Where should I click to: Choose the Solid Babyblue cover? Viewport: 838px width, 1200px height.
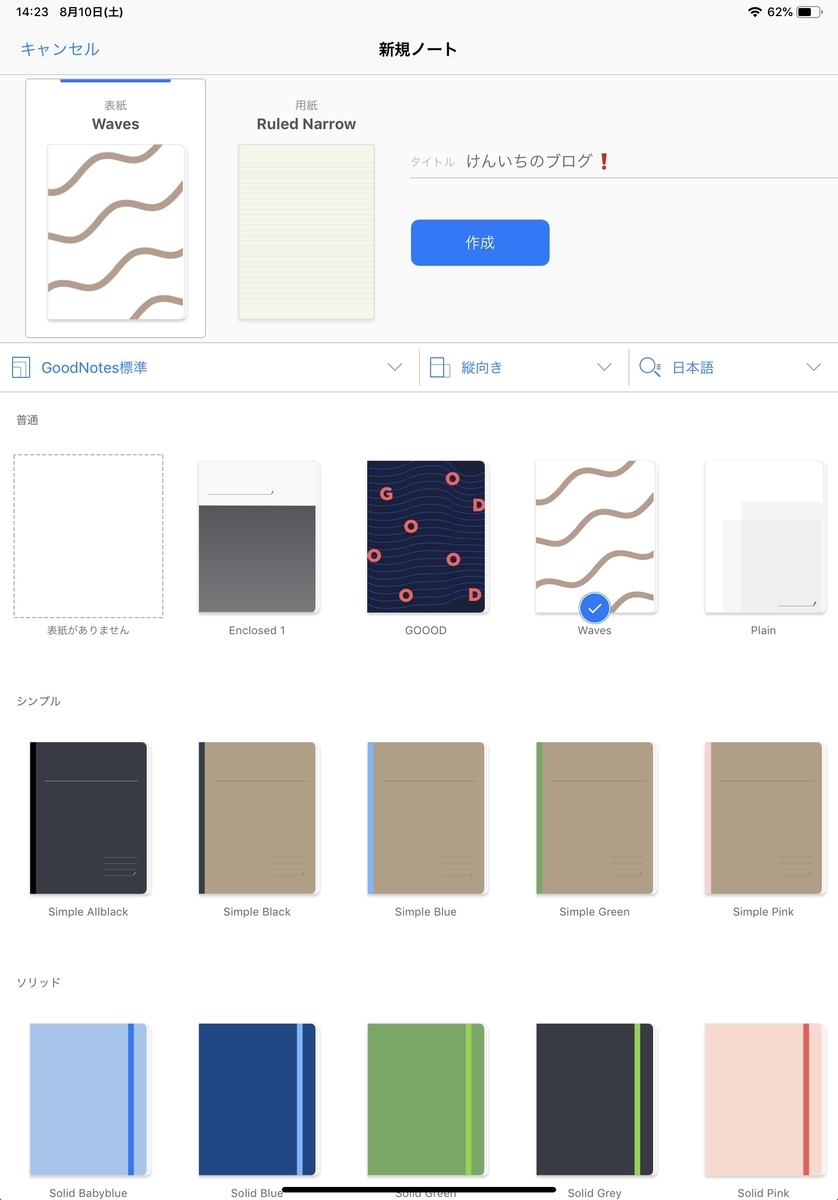88,1099
